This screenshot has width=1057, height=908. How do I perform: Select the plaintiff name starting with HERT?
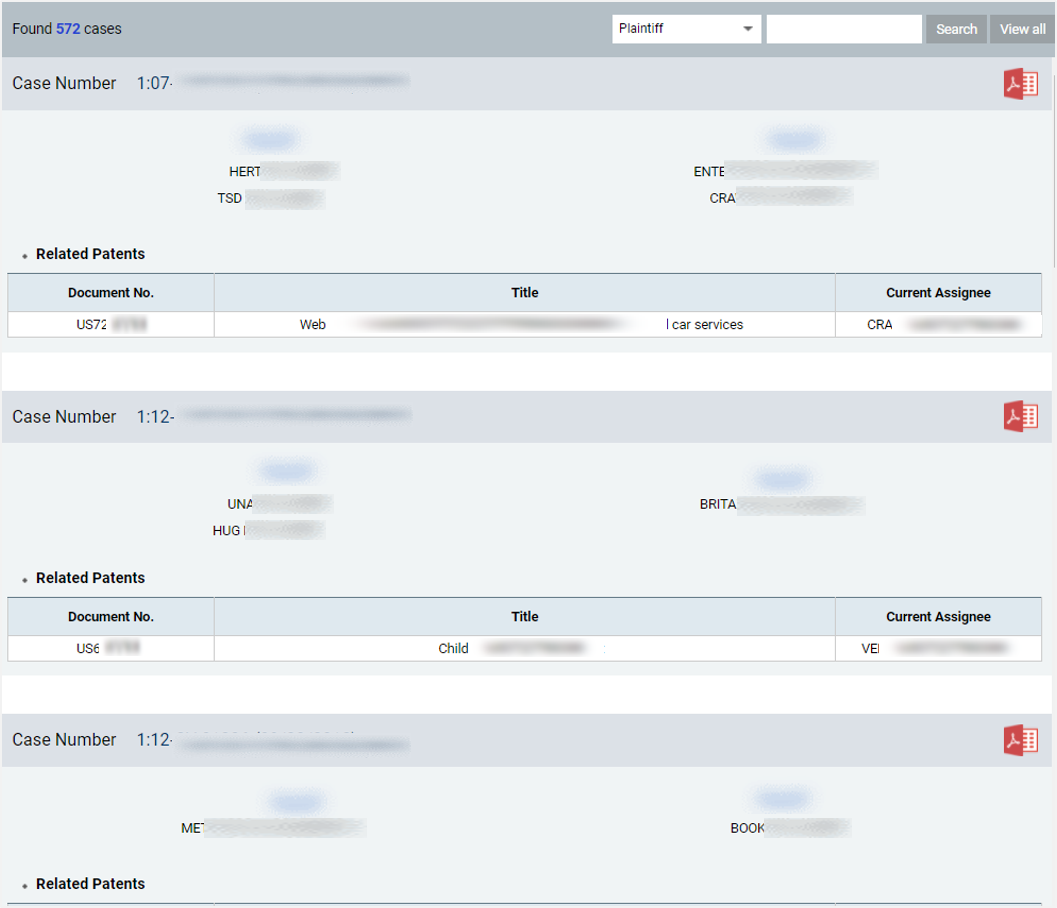click(x=283, y=172)
